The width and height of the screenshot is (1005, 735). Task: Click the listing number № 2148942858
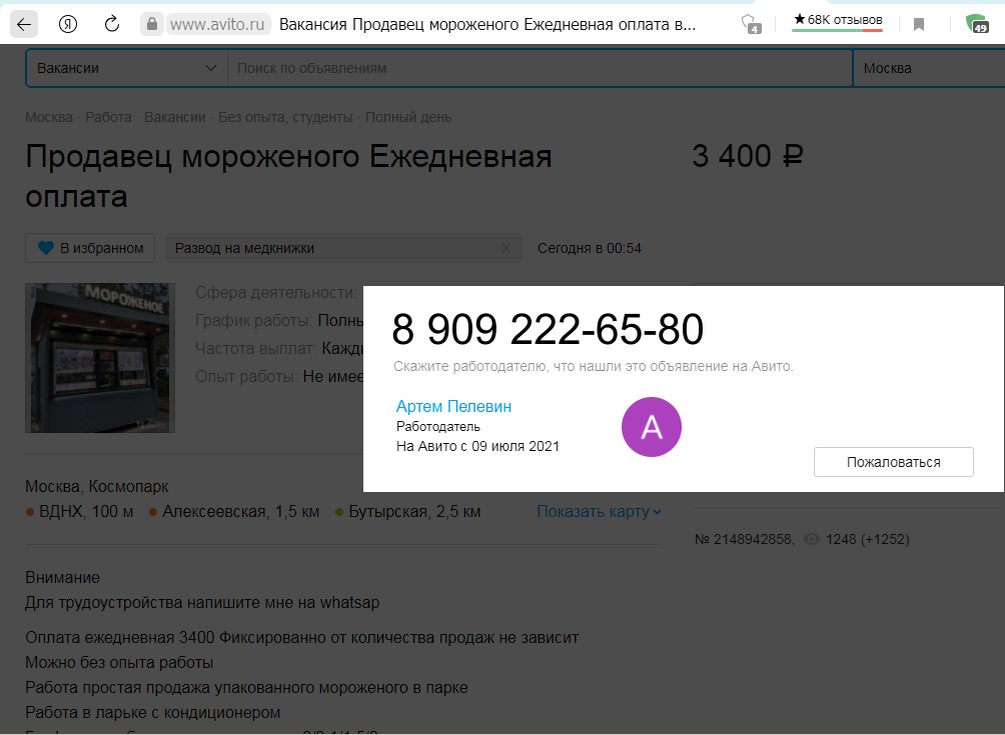click(743, 540)
